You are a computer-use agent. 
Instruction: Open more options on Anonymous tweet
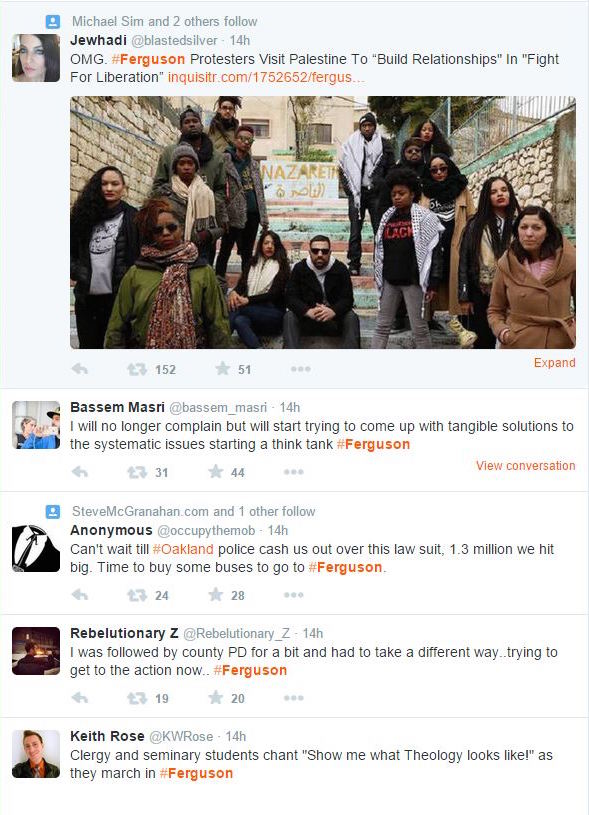(x=294, y=595)
